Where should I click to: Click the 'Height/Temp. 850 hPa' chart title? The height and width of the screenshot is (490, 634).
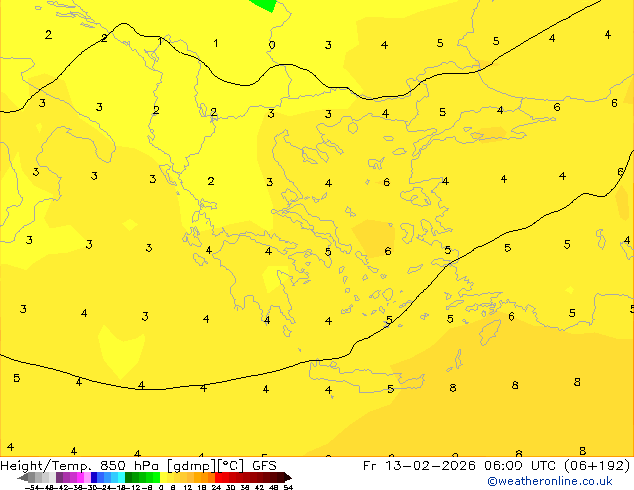pos(80,466)
